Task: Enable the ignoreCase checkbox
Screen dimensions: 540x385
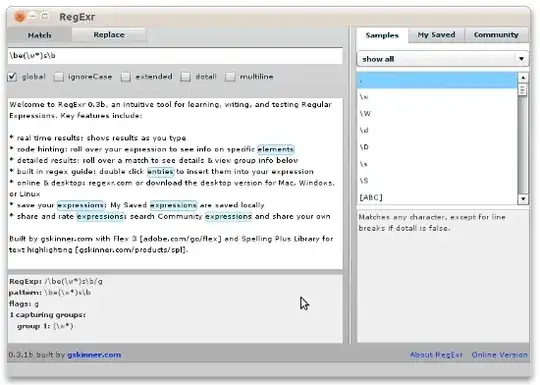Action: click(x=59, y=77)
